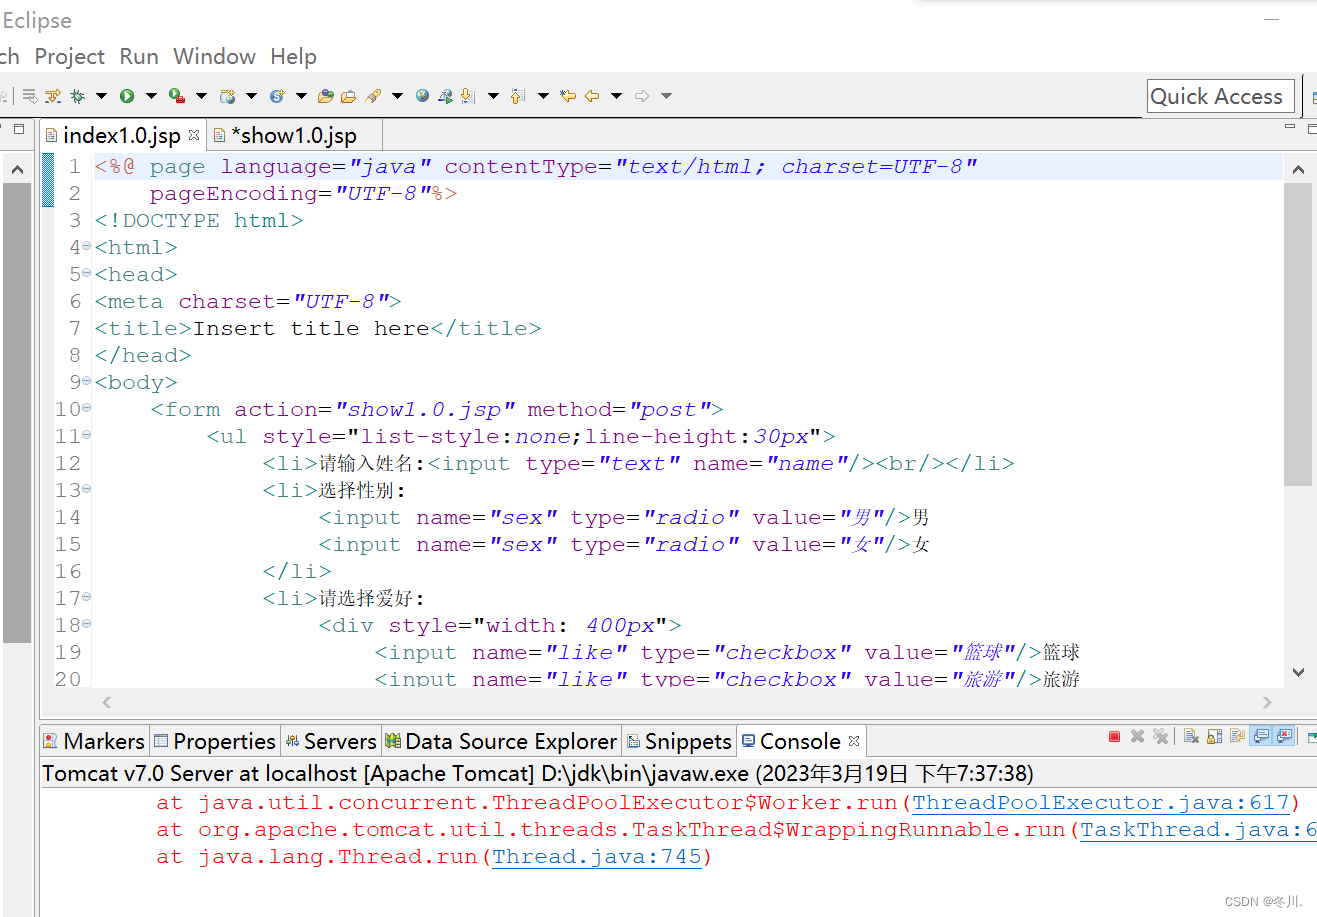Collapse the form fold on line 10
The width and height of the screenshot is (1317, 917).
click(x=86, y=408)
